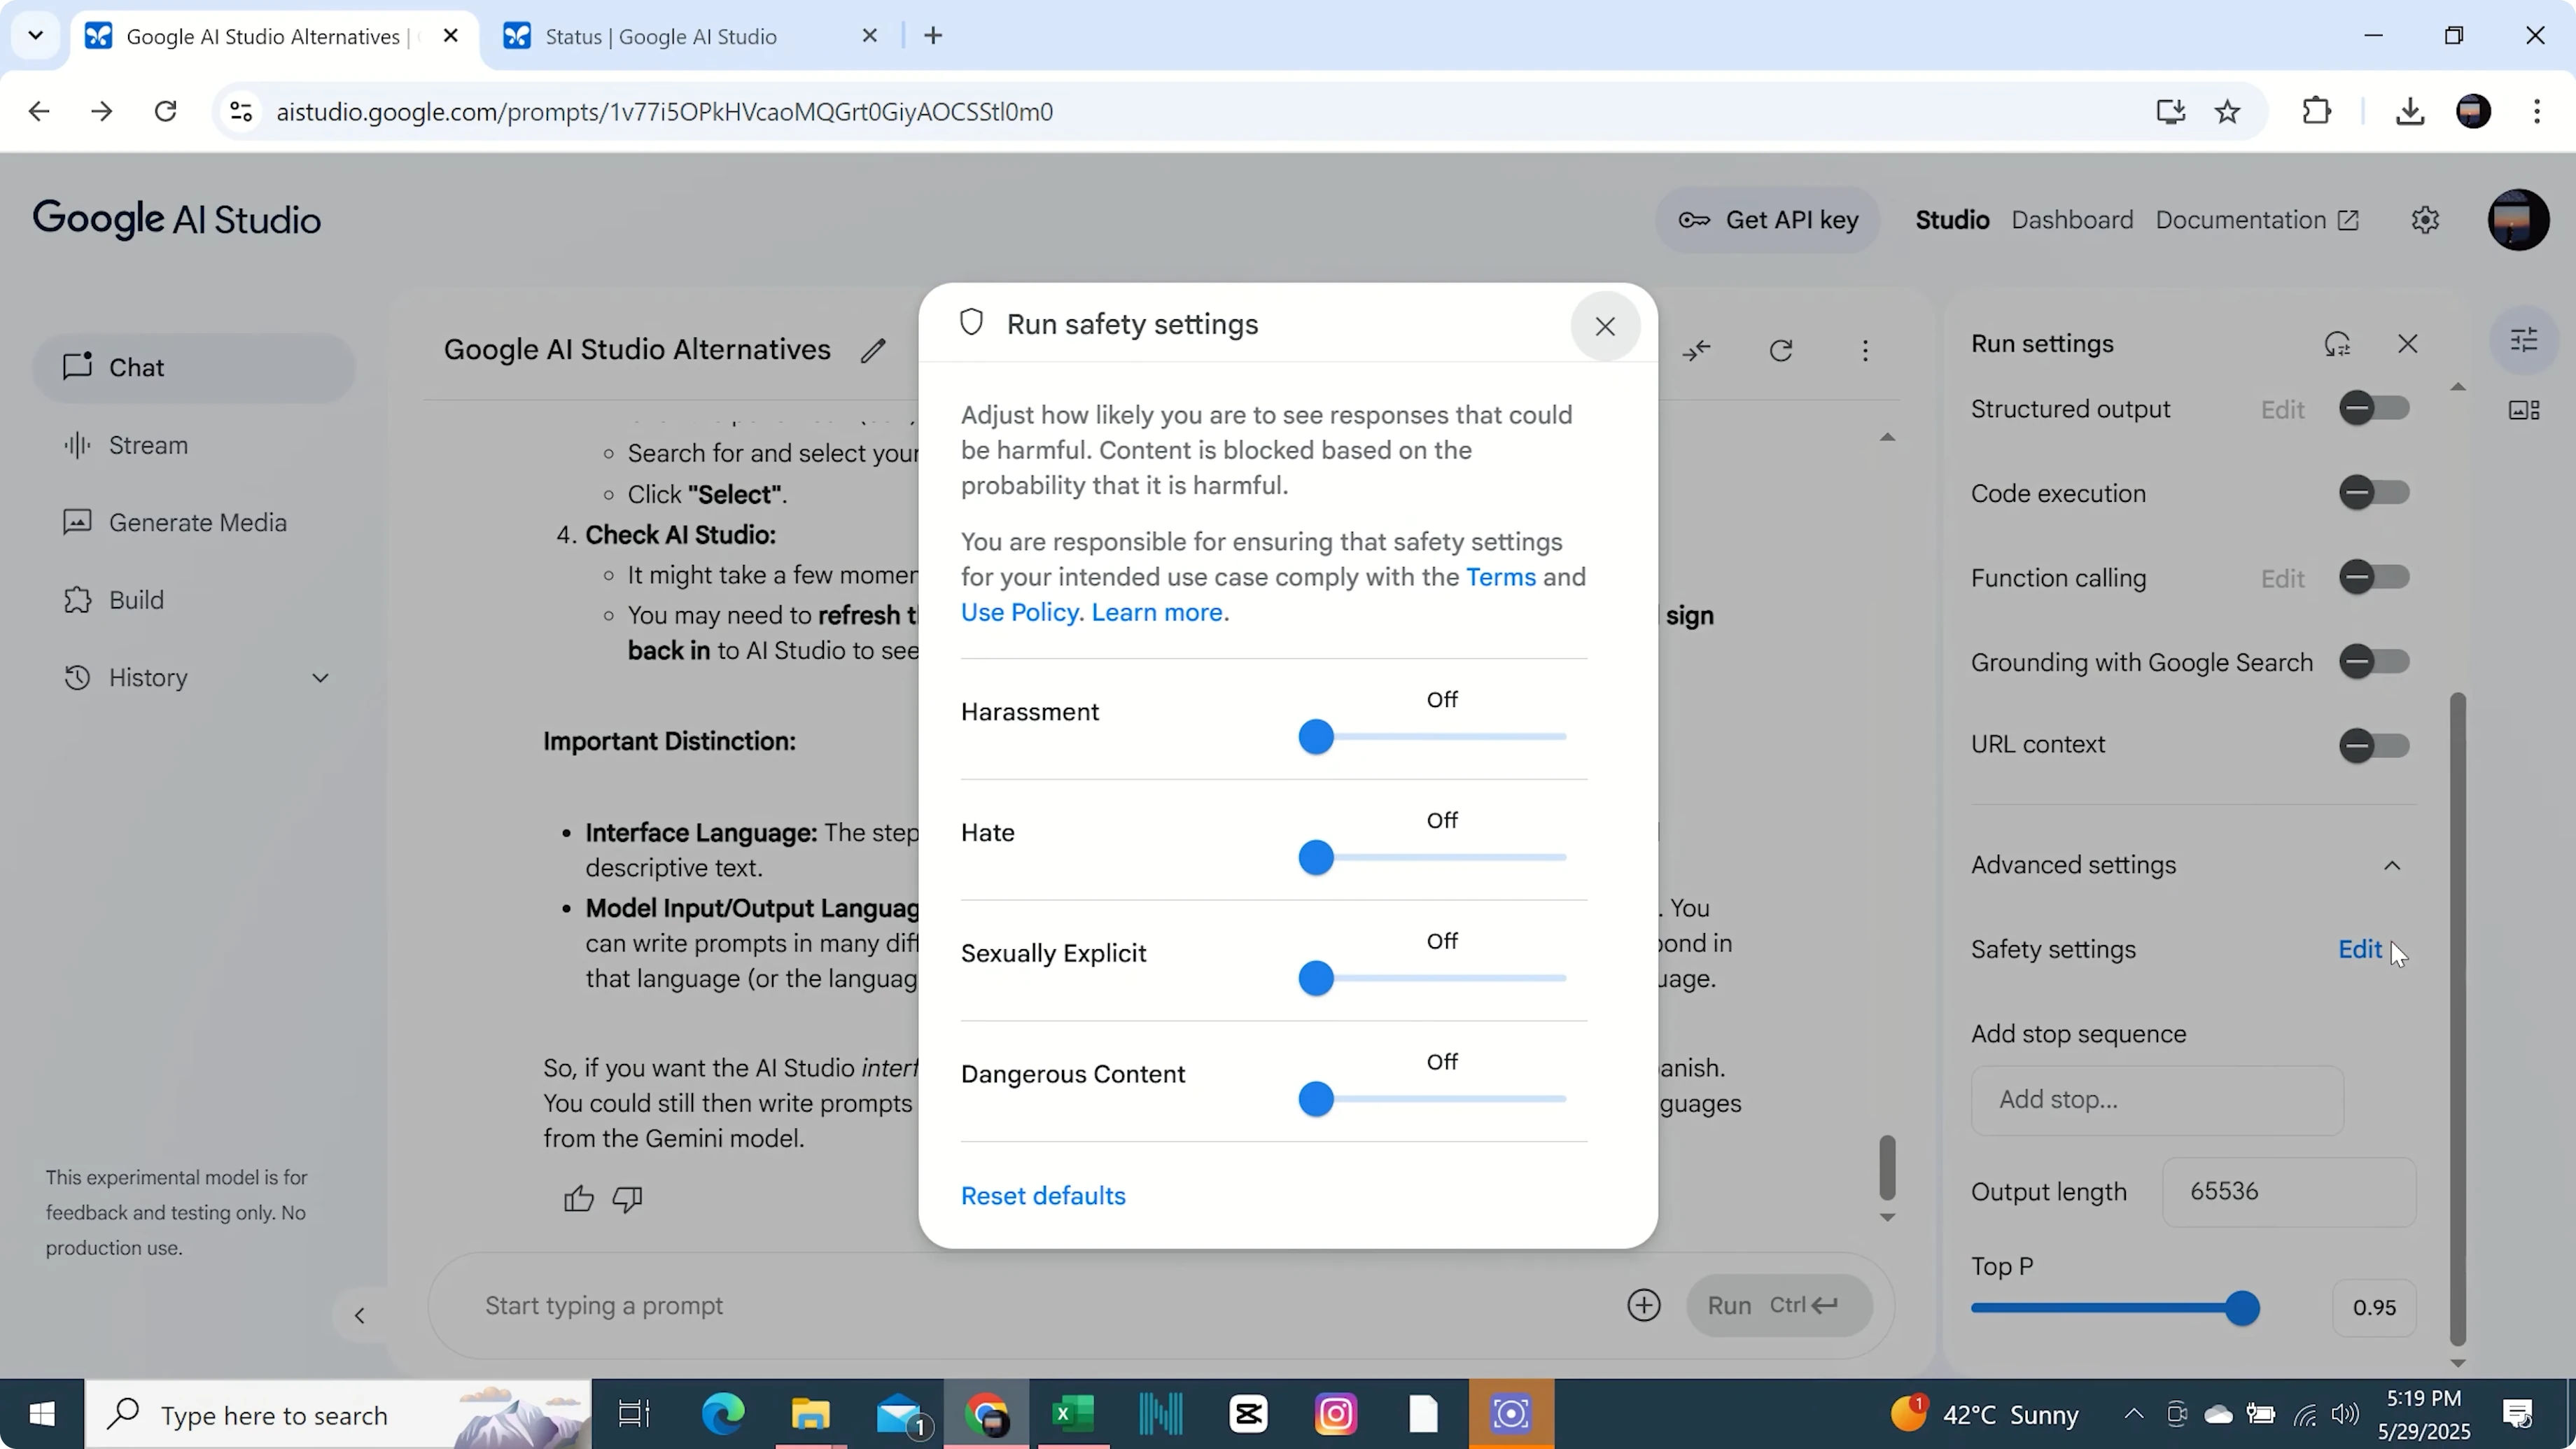Switch to the Status | Google AI Studio tab
The image size is (2576, 1449).
coord(660,37)
